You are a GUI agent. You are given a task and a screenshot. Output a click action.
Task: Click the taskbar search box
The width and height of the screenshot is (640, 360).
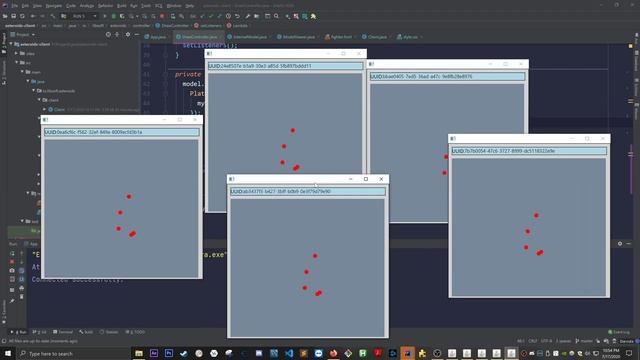click(73, 353)
